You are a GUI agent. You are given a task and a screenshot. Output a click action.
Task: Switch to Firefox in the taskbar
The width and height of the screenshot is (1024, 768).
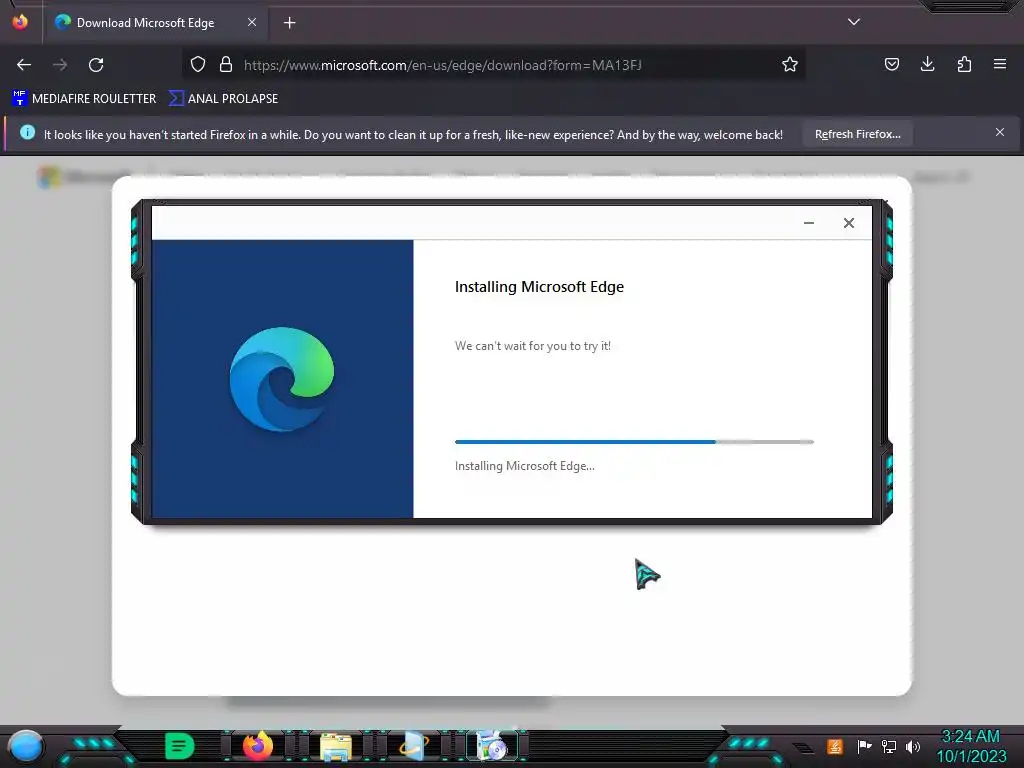(x=257, y=746)
